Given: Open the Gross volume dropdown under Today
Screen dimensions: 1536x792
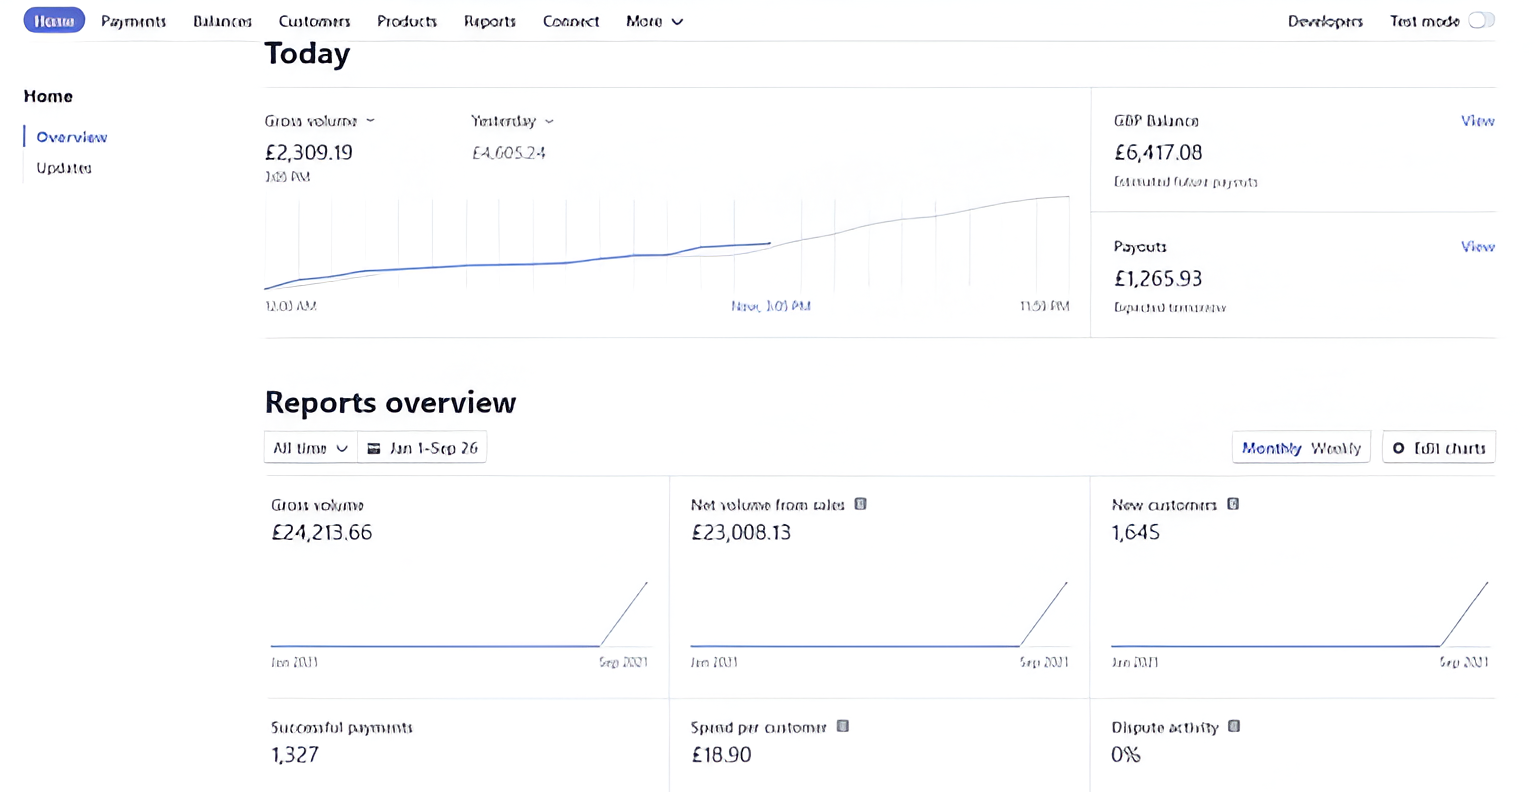Looking at the screenshot, I should (319, 121).
